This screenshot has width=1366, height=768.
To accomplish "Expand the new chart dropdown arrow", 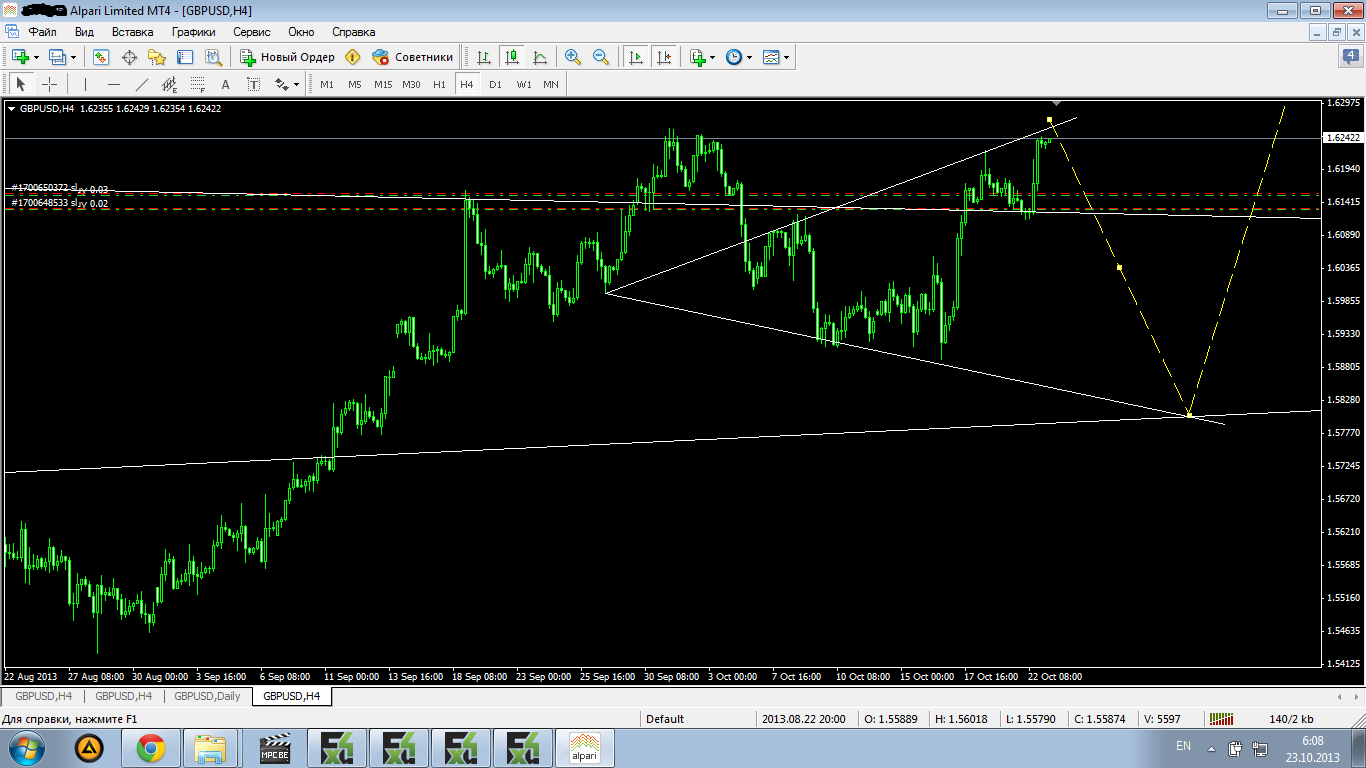I will pos(36,57).
